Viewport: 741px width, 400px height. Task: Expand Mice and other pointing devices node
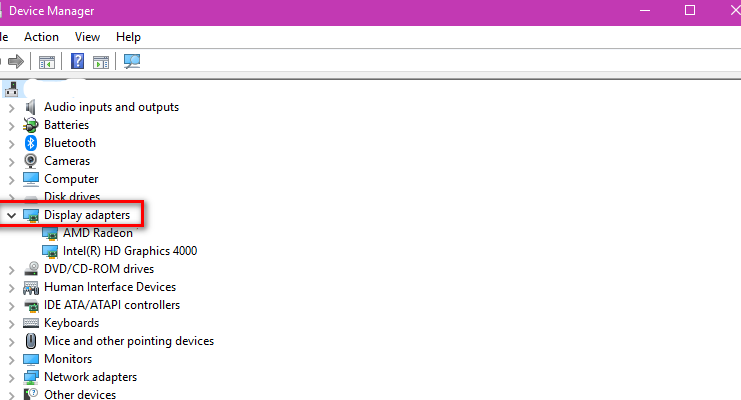point(11,342)
